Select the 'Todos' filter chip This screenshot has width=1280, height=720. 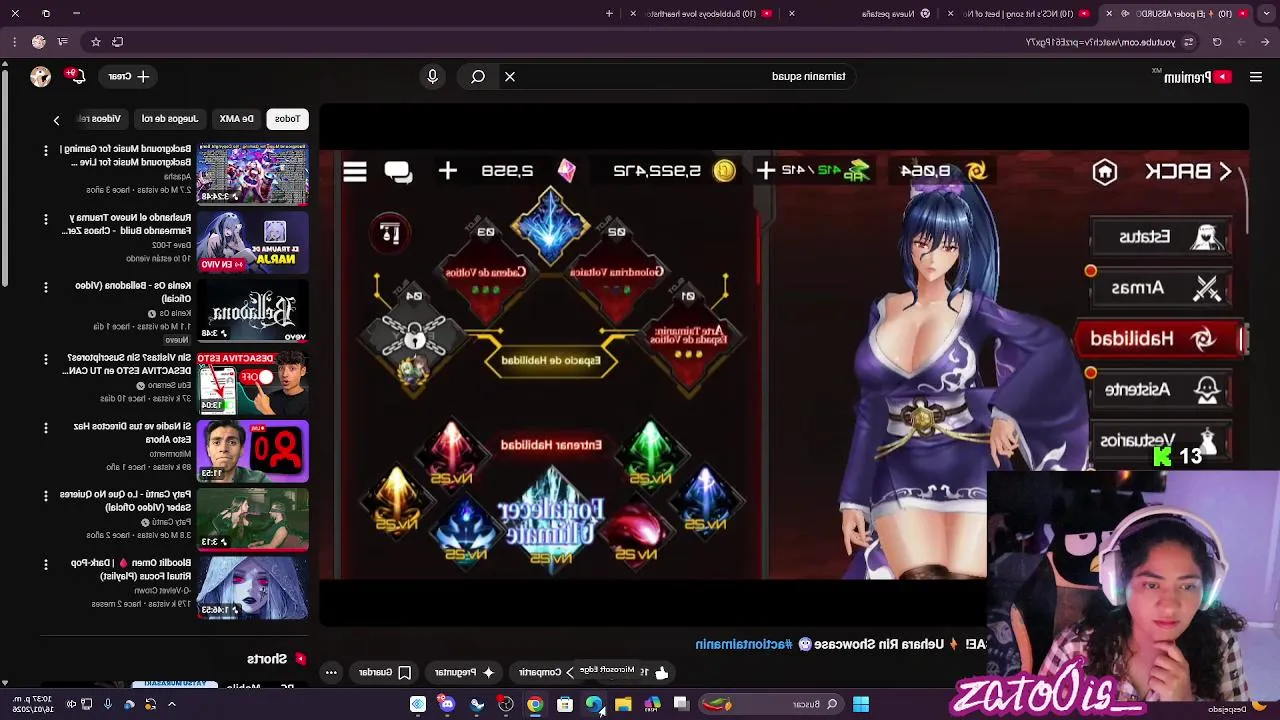tap(288, 118)
